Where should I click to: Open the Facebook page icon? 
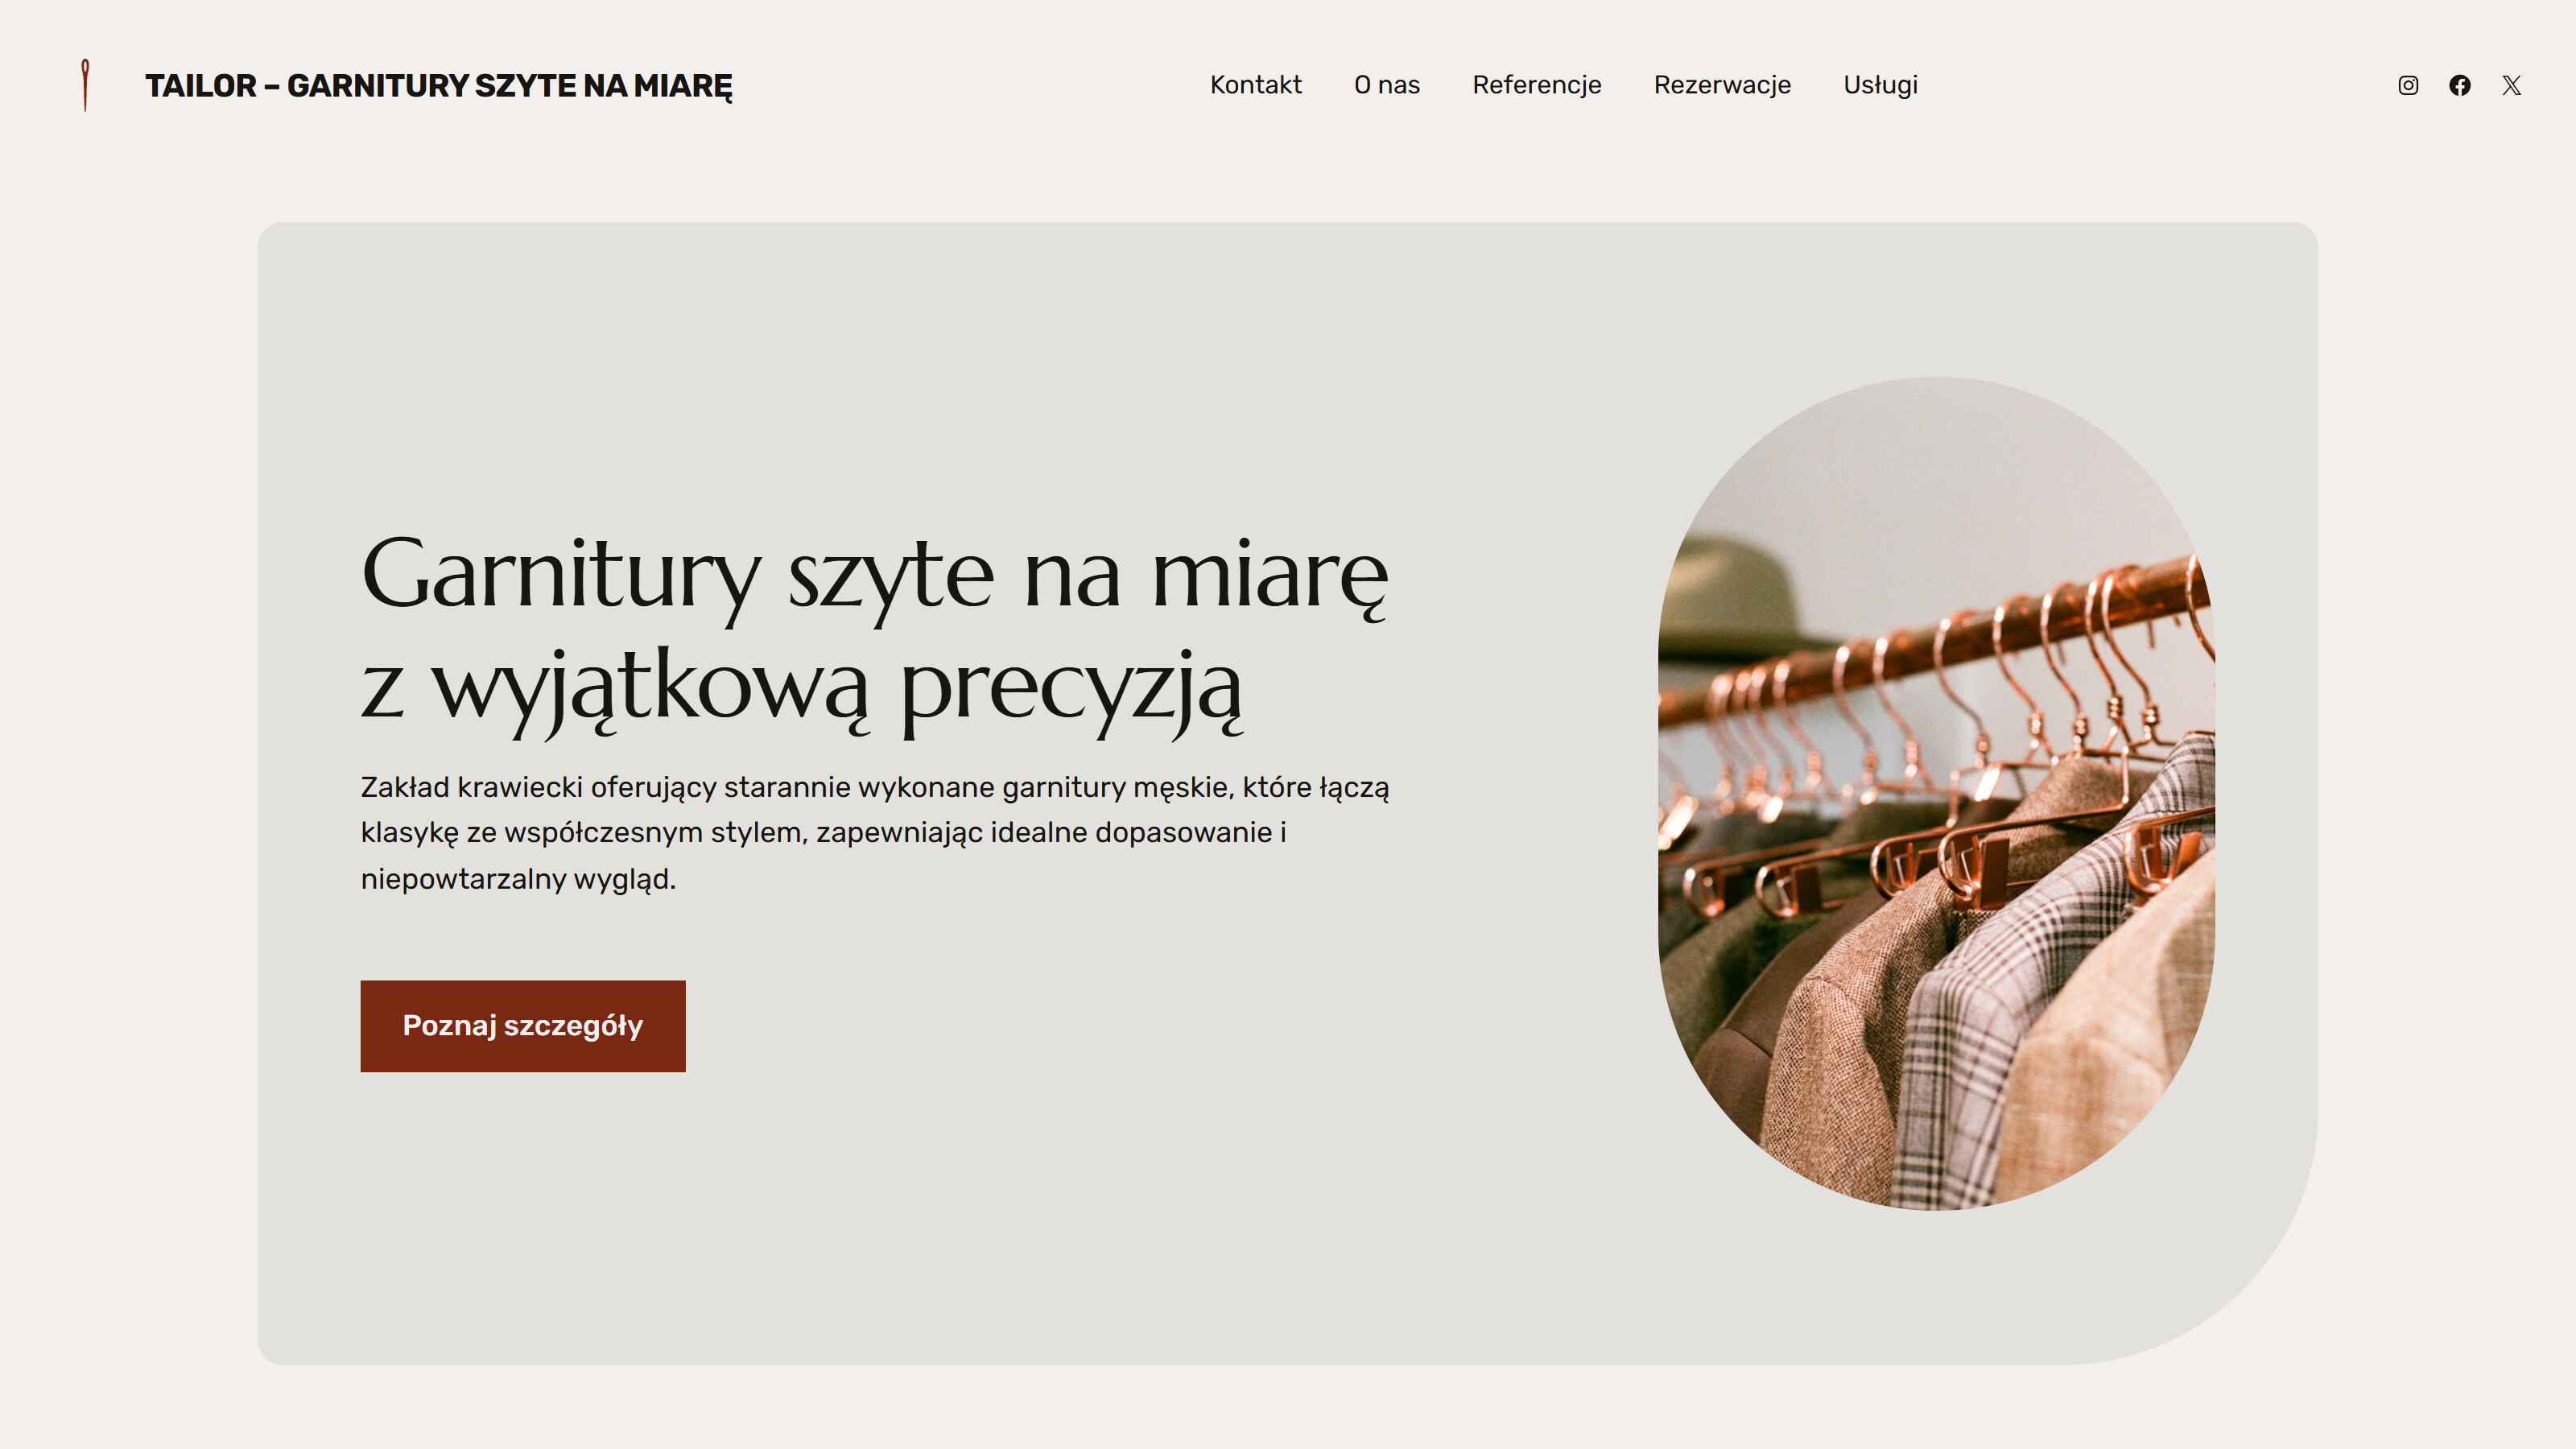(2460, 85)
